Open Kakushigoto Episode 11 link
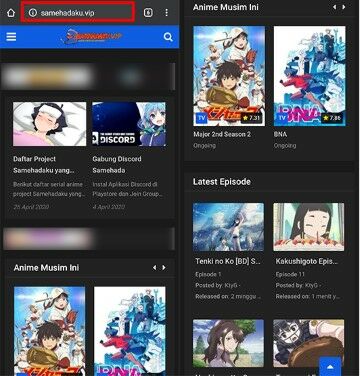This screenshot has width=360, height=376. pyautogui.click(x=306, y=262)
